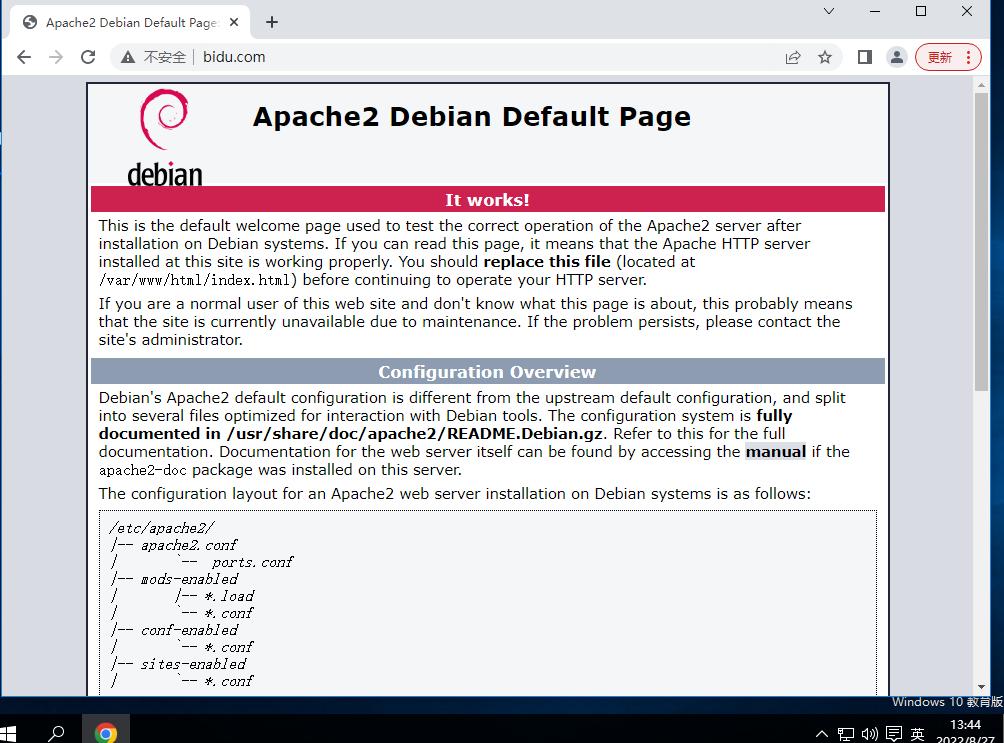Click the scrollbar up arrow
The width and height of the screenshot is (1004, 743).
pyautogui.click(x=981, y=85)
